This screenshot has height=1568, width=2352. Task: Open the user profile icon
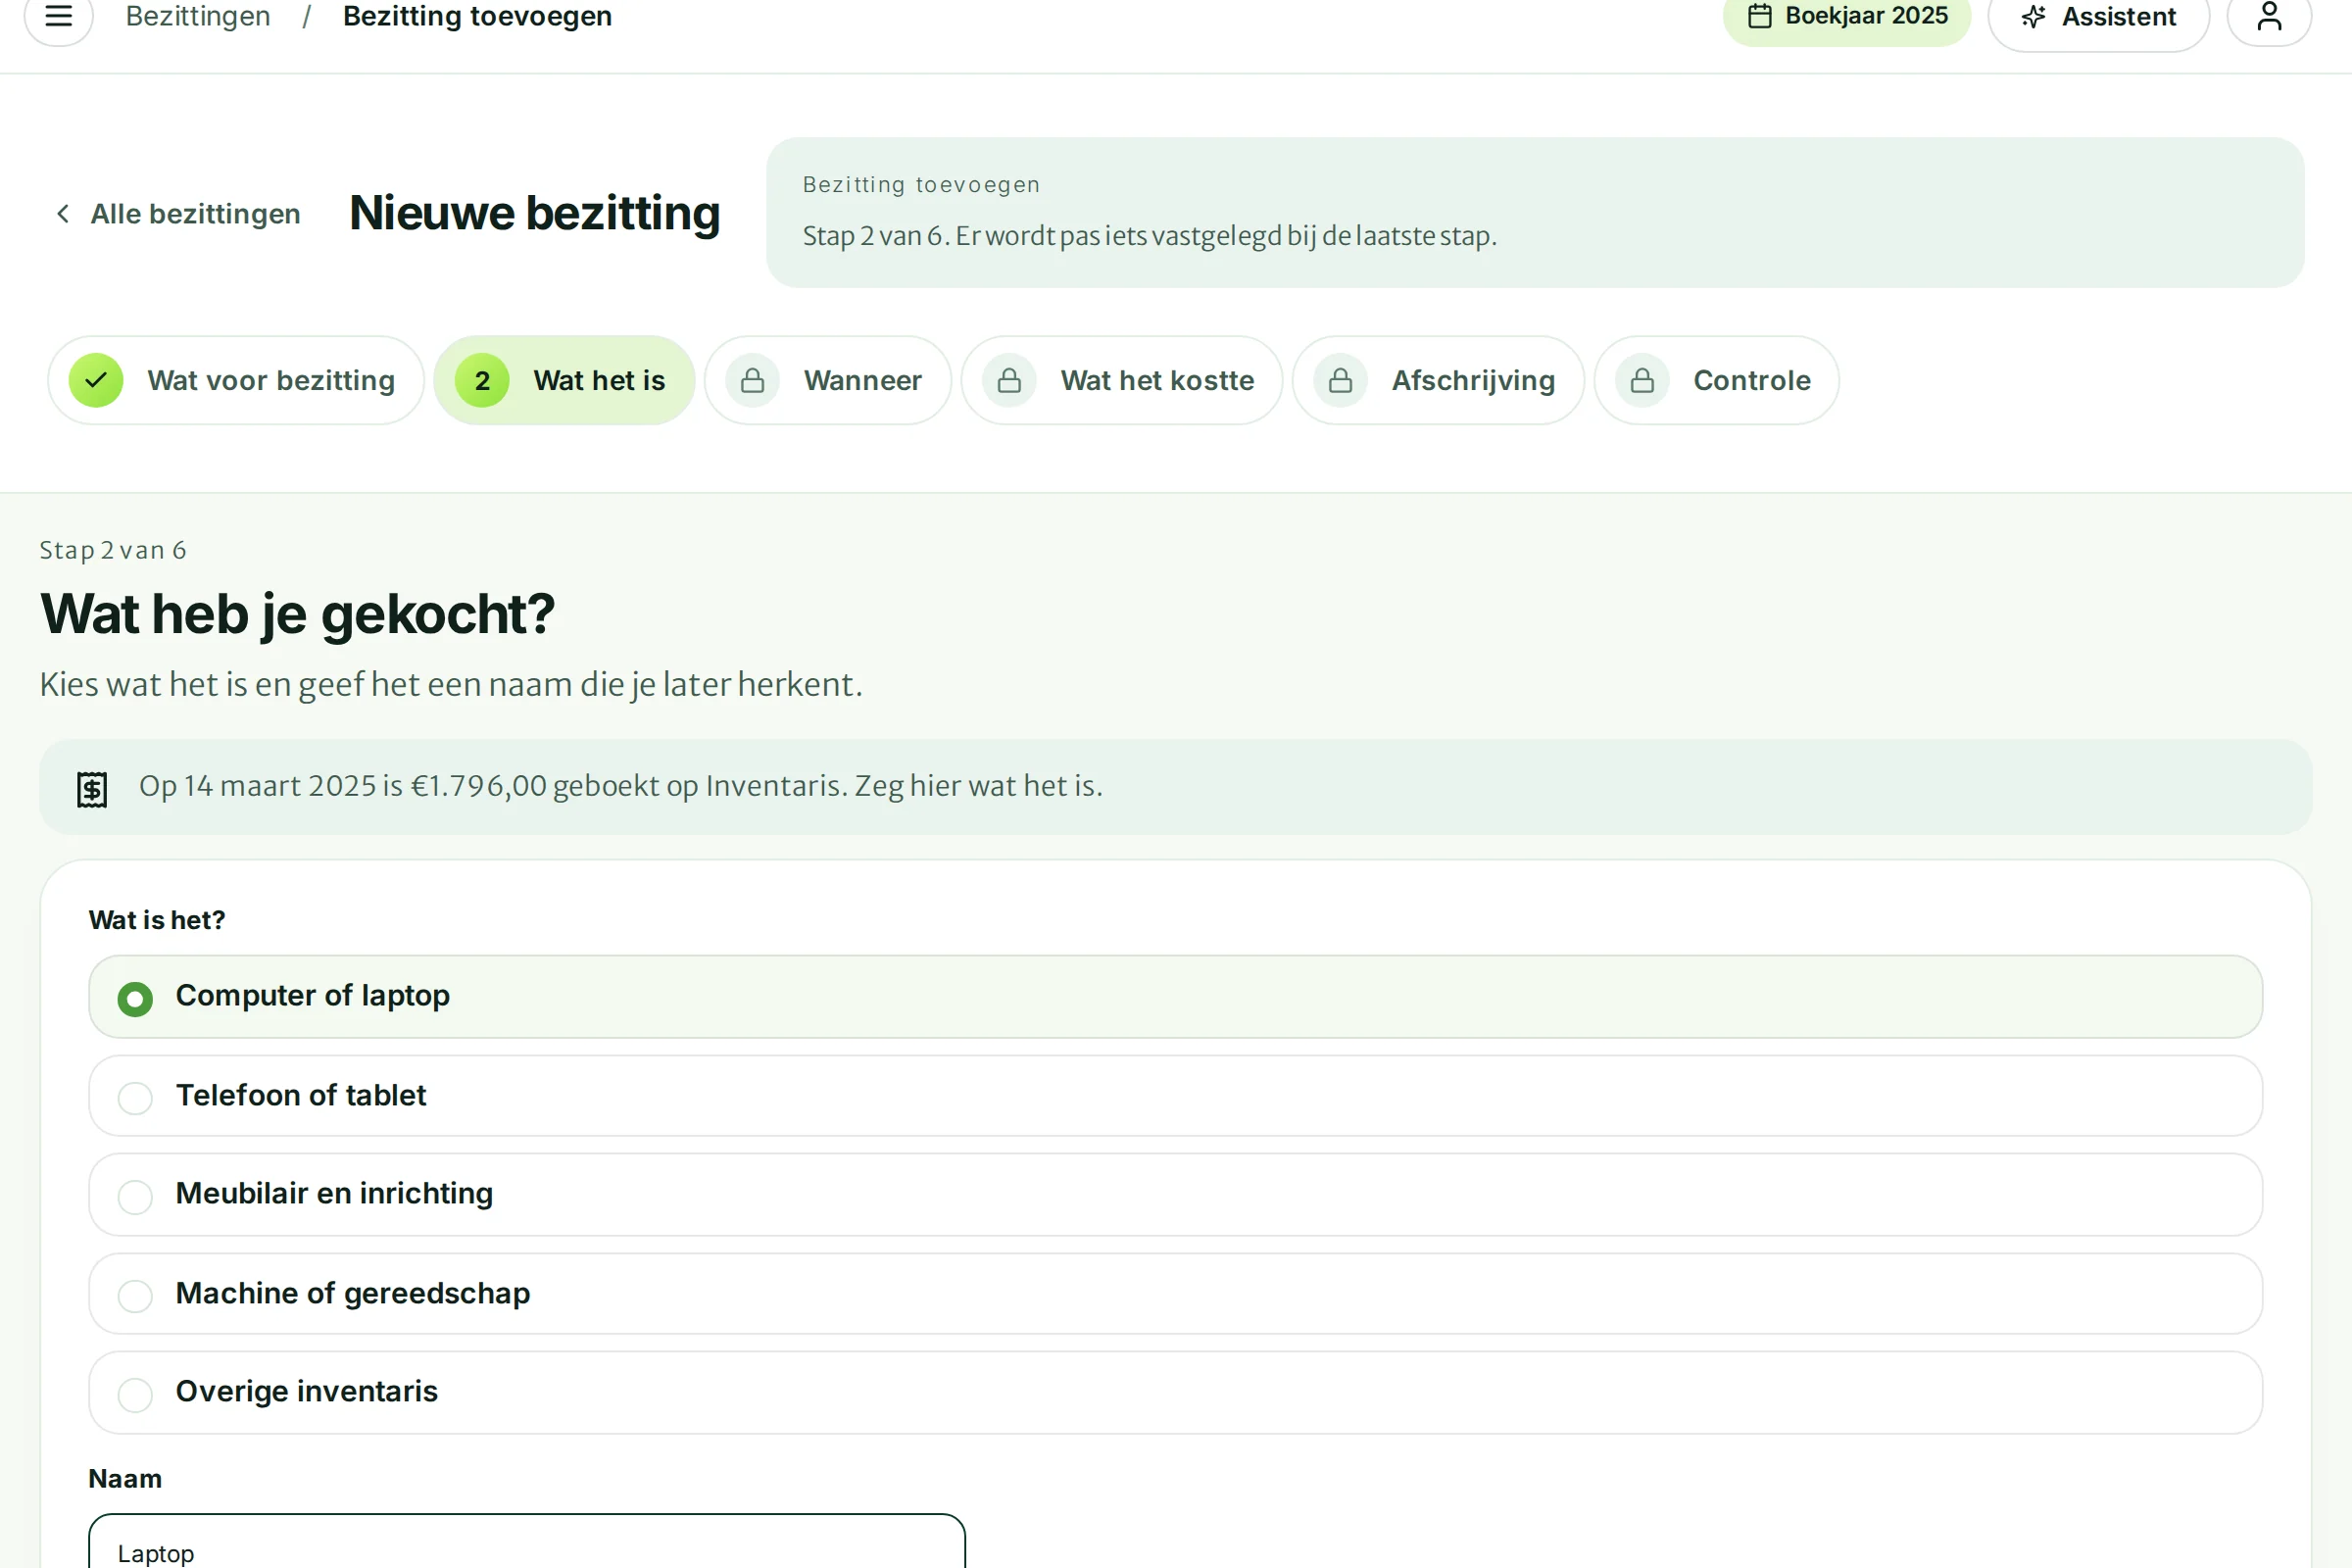[2269, 16]
